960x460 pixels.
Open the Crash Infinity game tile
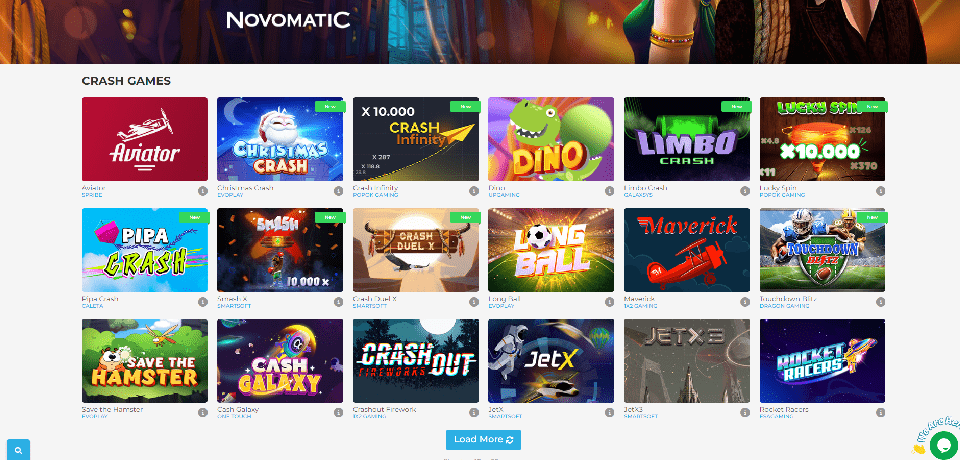click(x=416, y=139)
